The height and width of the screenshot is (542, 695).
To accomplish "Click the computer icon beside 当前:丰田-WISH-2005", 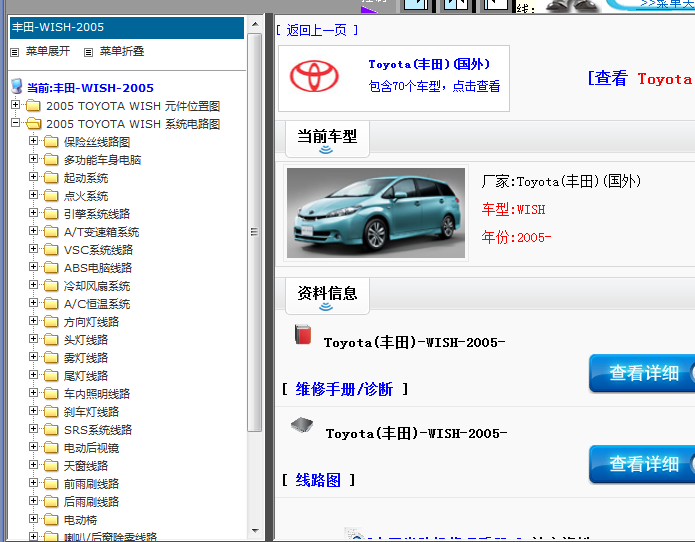I will click(x=17, y=86).
